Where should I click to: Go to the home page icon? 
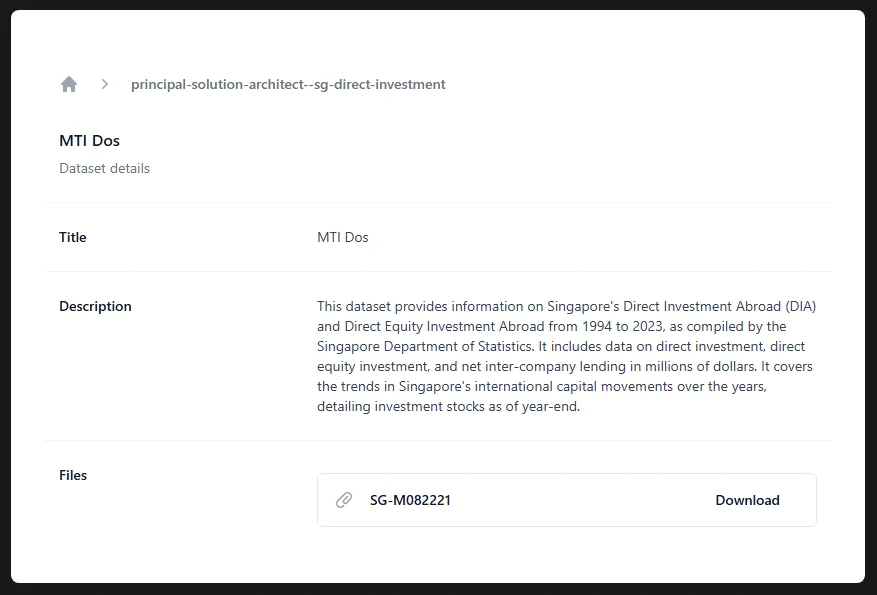pos(69,85)
